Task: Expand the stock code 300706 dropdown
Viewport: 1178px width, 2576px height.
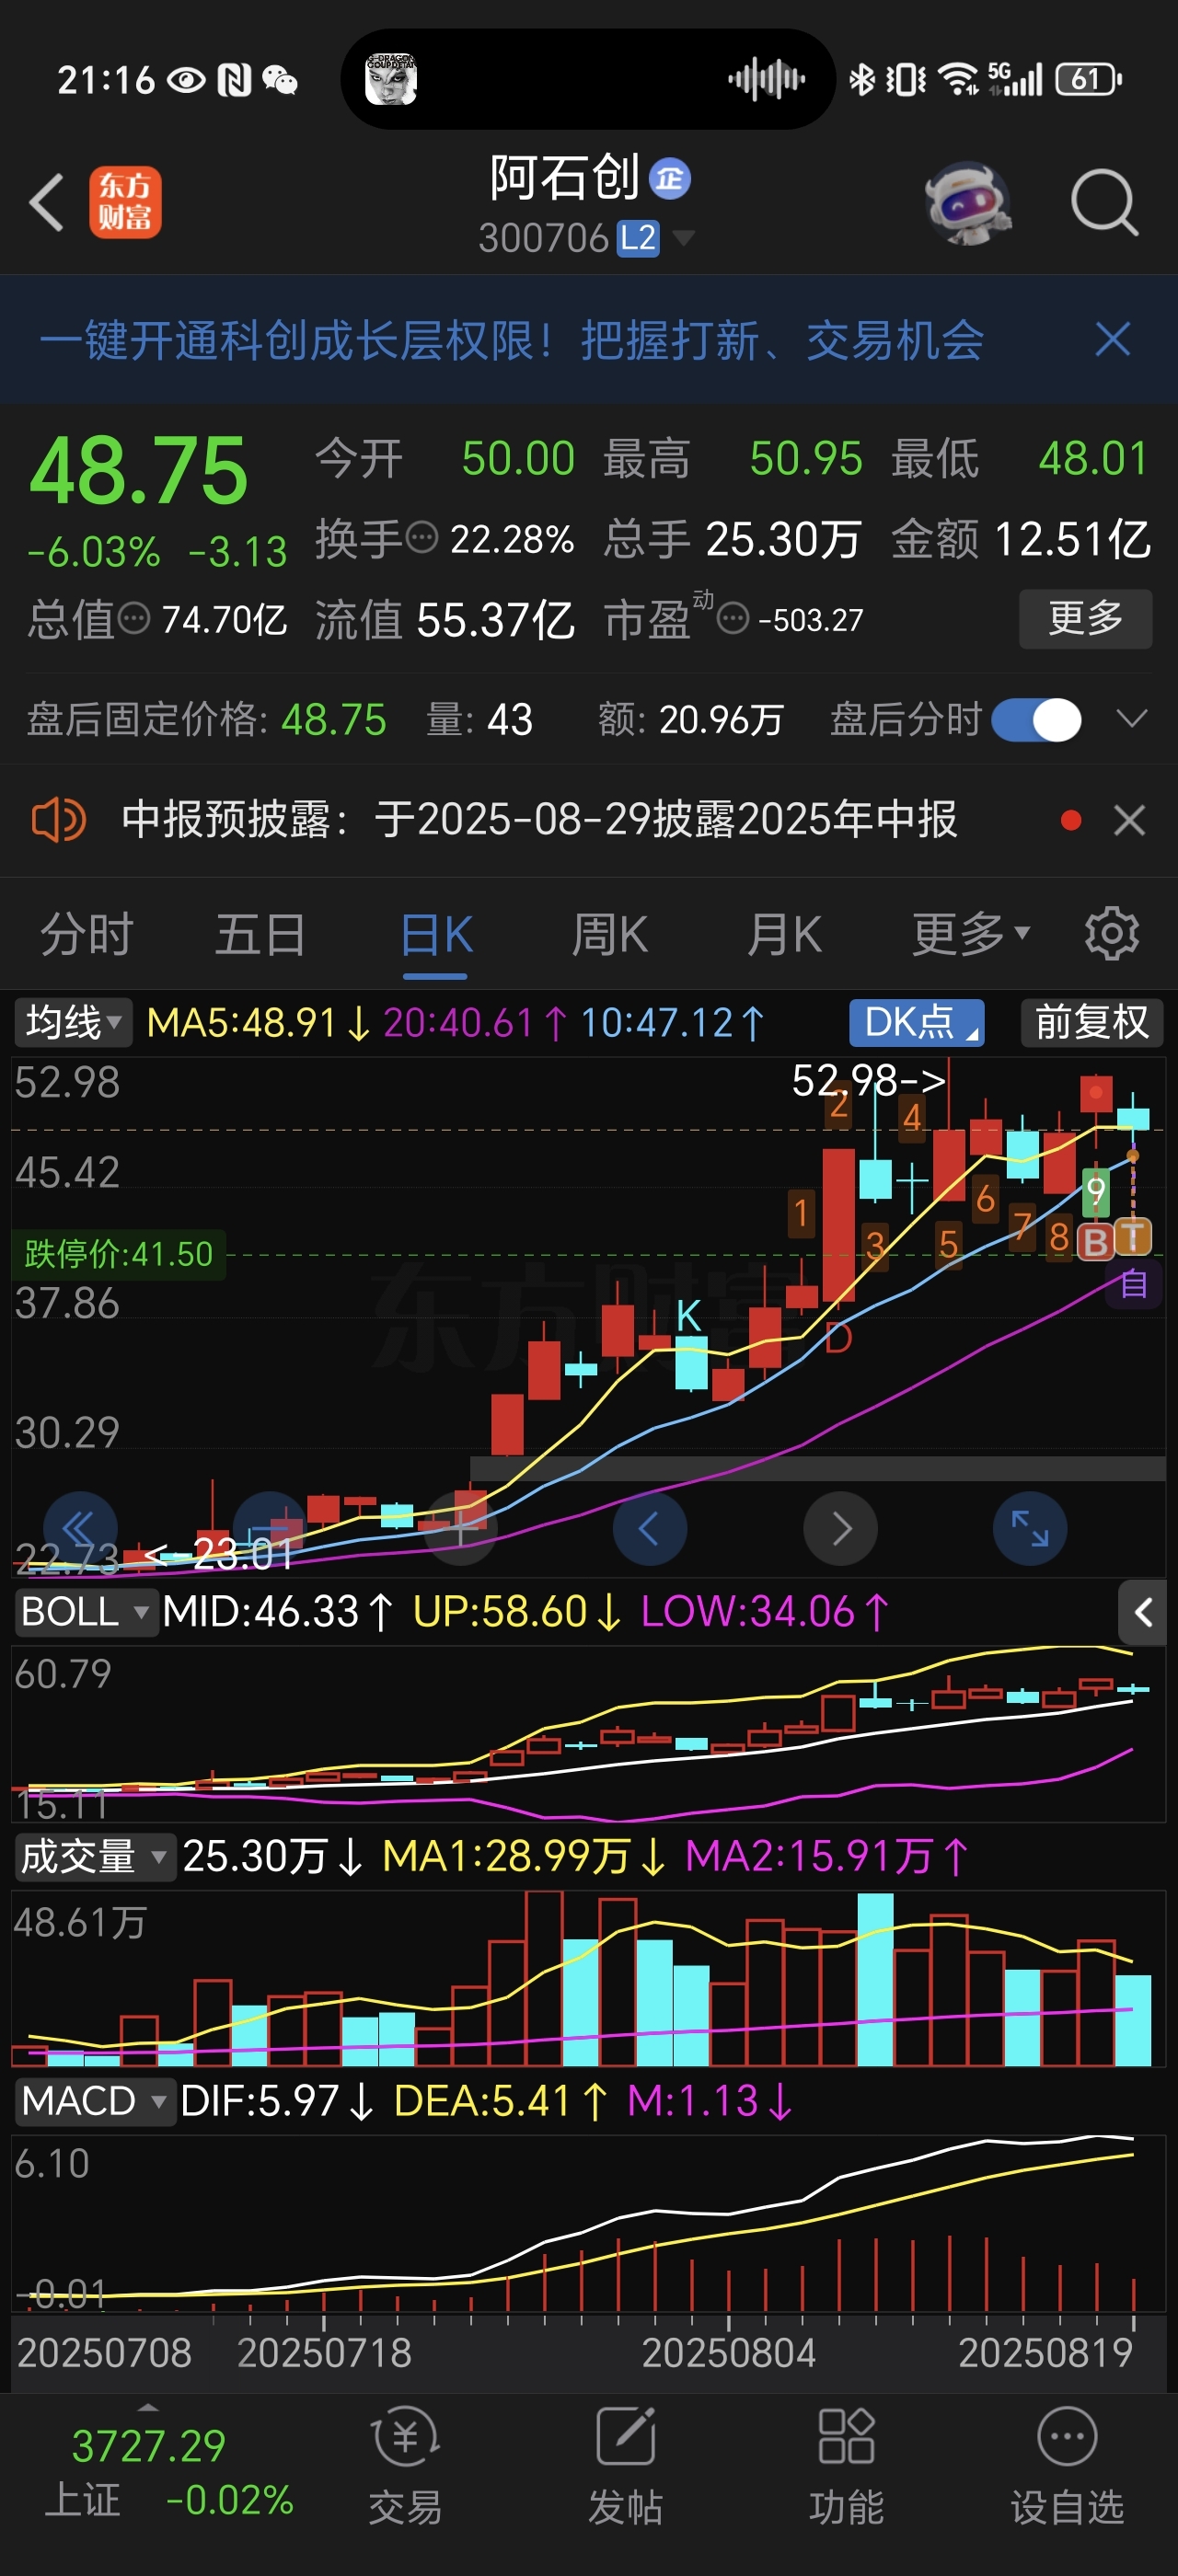Action: point(684,238)
